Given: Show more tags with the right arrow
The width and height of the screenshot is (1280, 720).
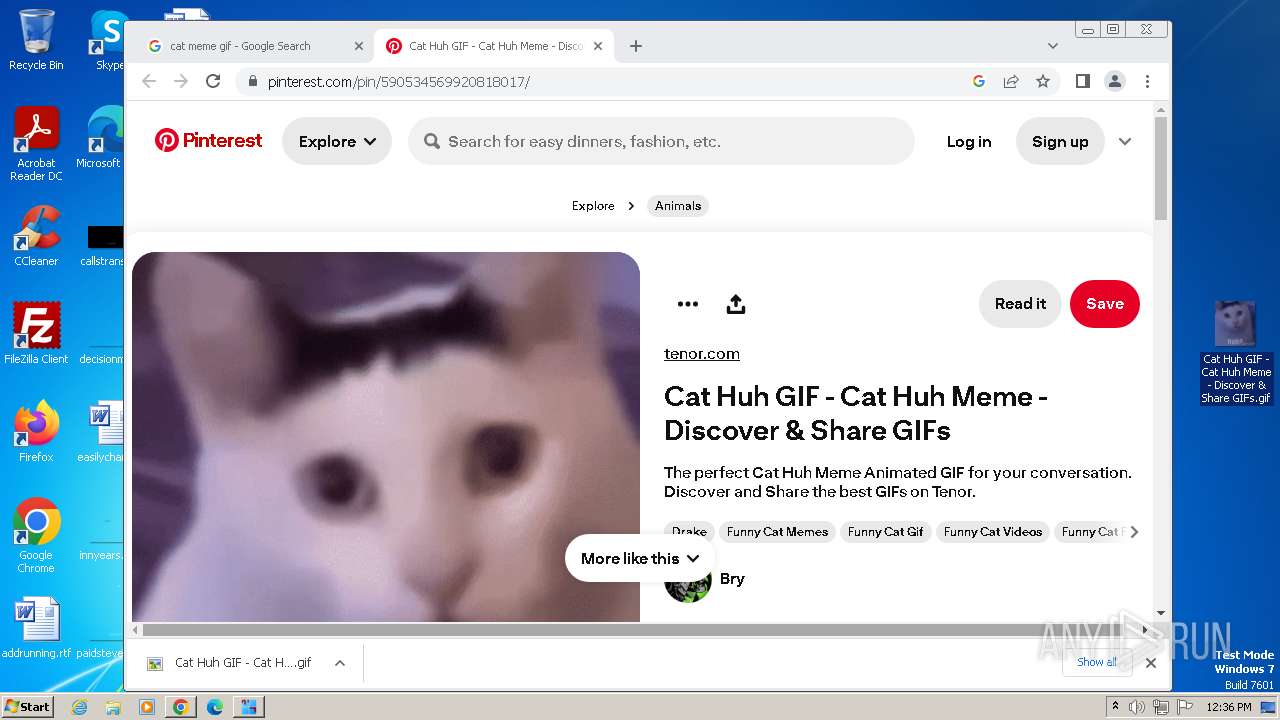Looking at the screenshot, I should pos(1134,532).
